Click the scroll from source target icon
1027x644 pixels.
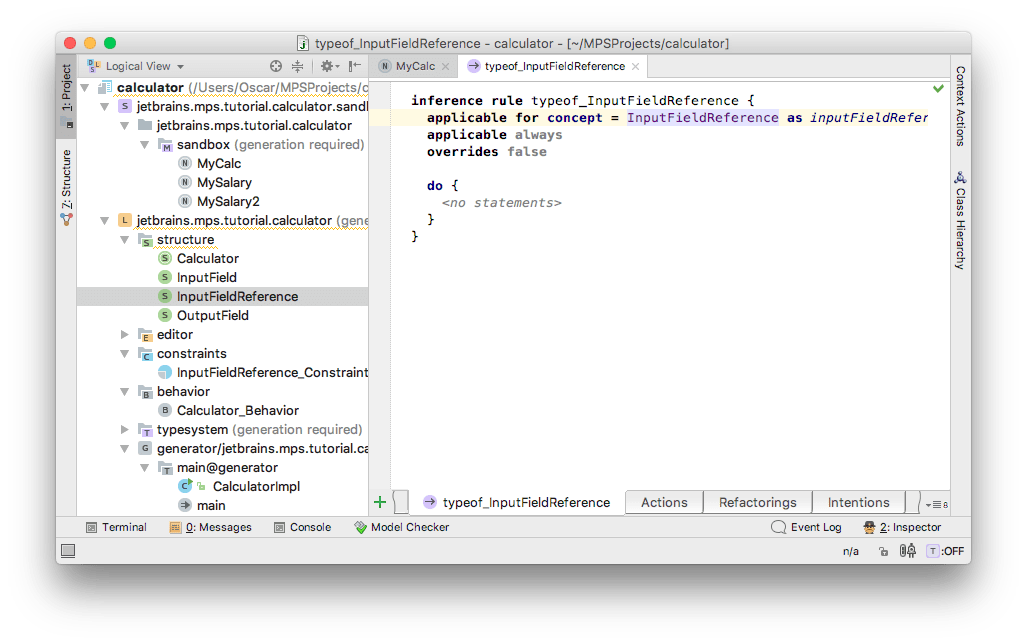coord(276,66)
